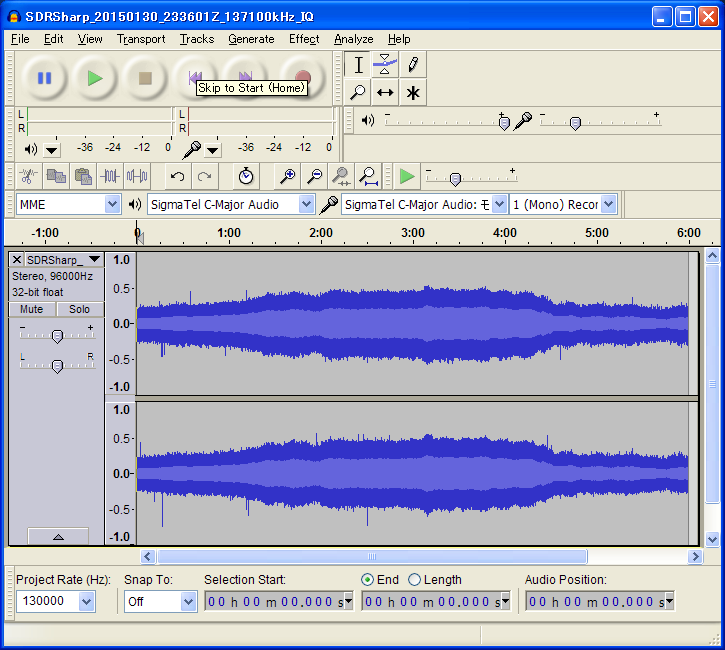Click the playback speed slider knob

tap(455, 179)
